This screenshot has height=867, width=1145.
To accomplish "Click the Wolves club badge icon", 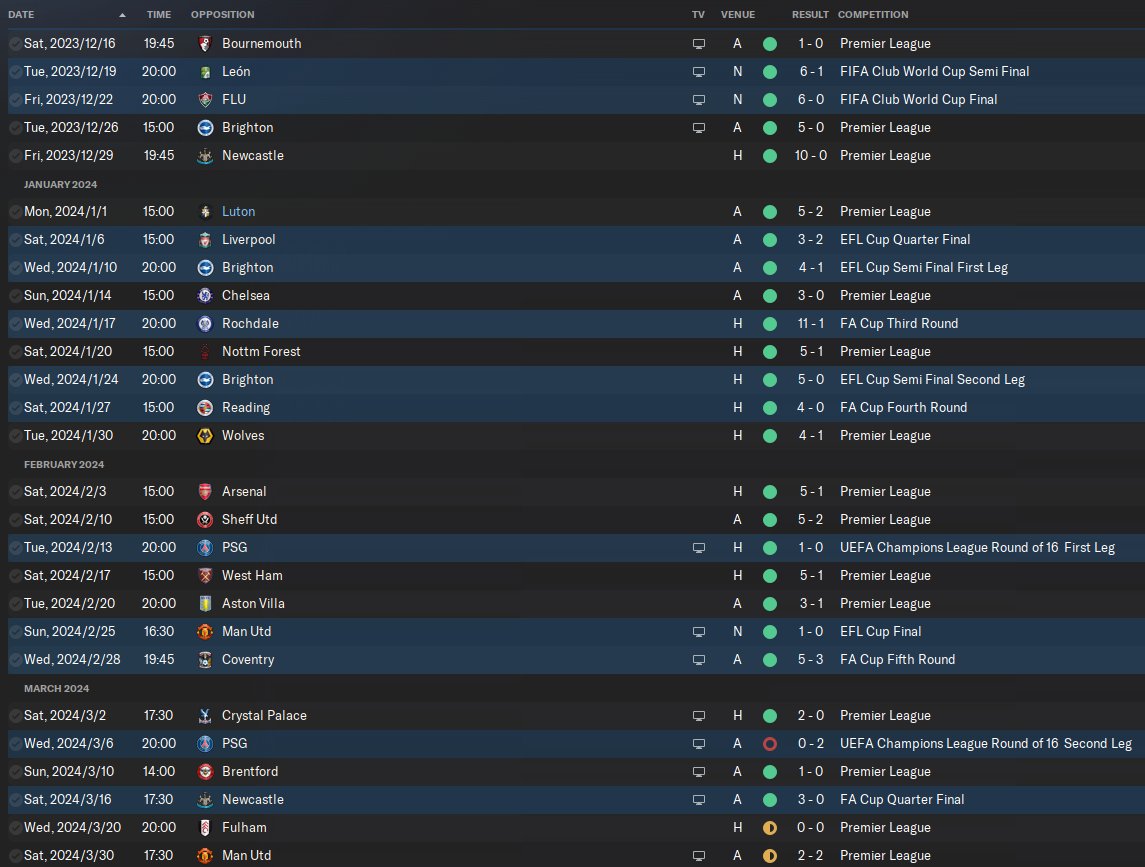I will (205, 436).
